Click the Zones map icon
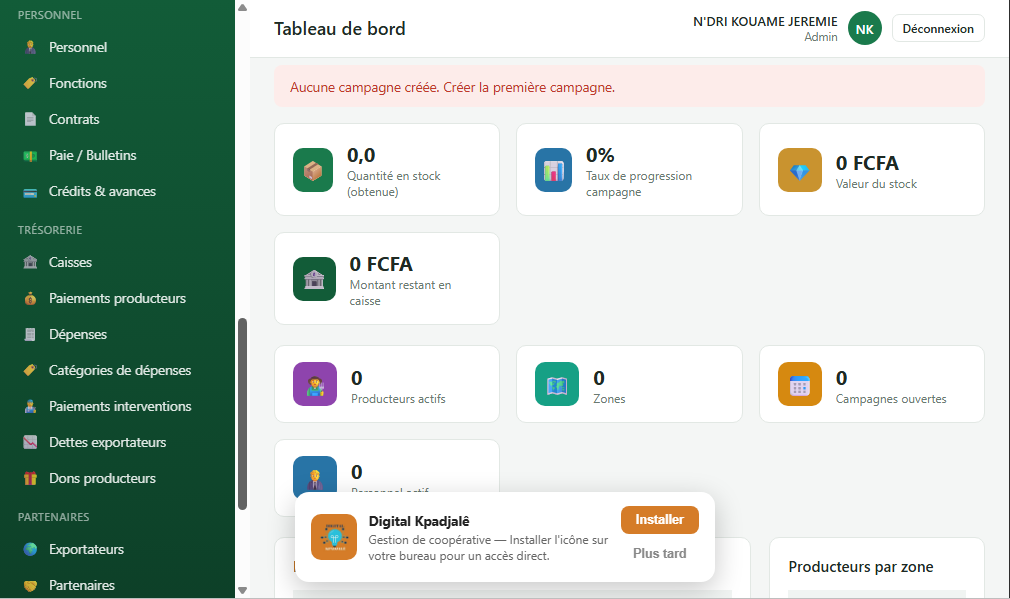The image size is (1010, 599). click(x=557, y=384)
